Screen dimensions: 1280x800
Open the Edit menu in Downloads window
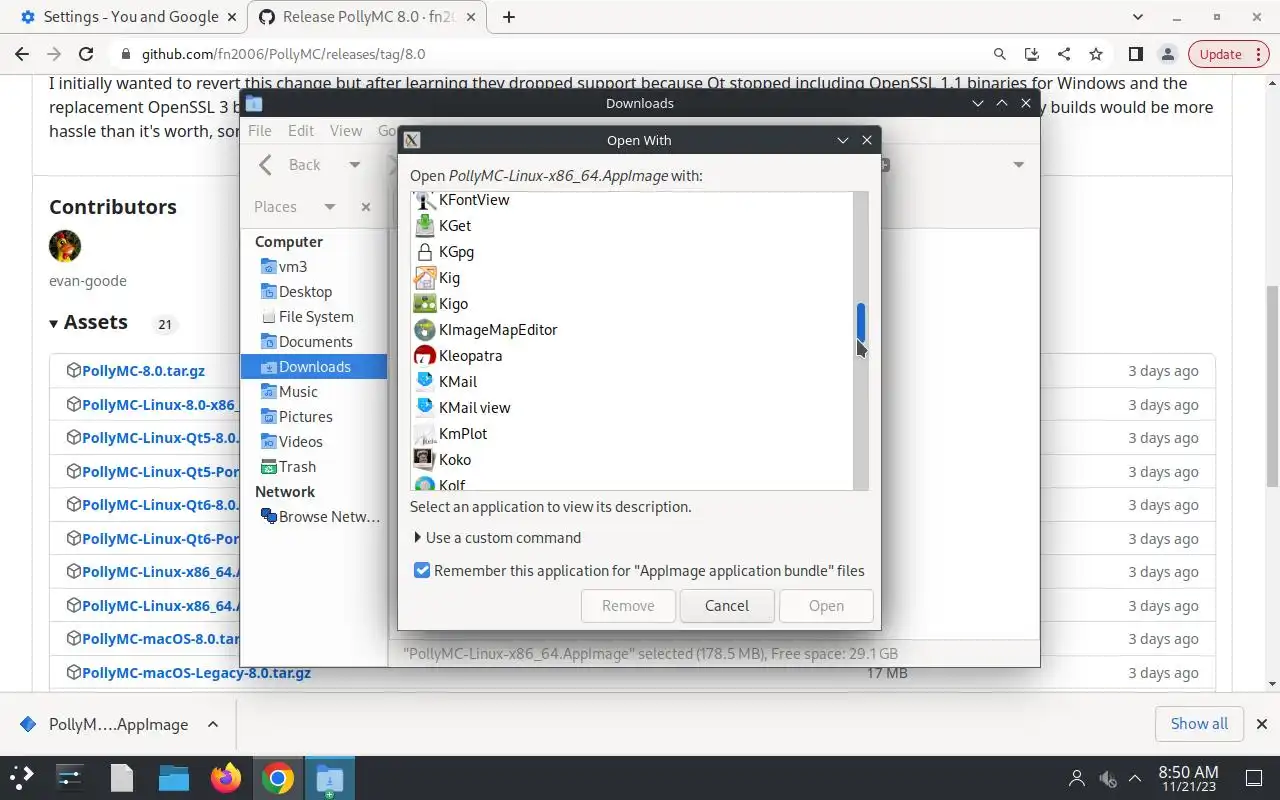[x=301, y=131]
